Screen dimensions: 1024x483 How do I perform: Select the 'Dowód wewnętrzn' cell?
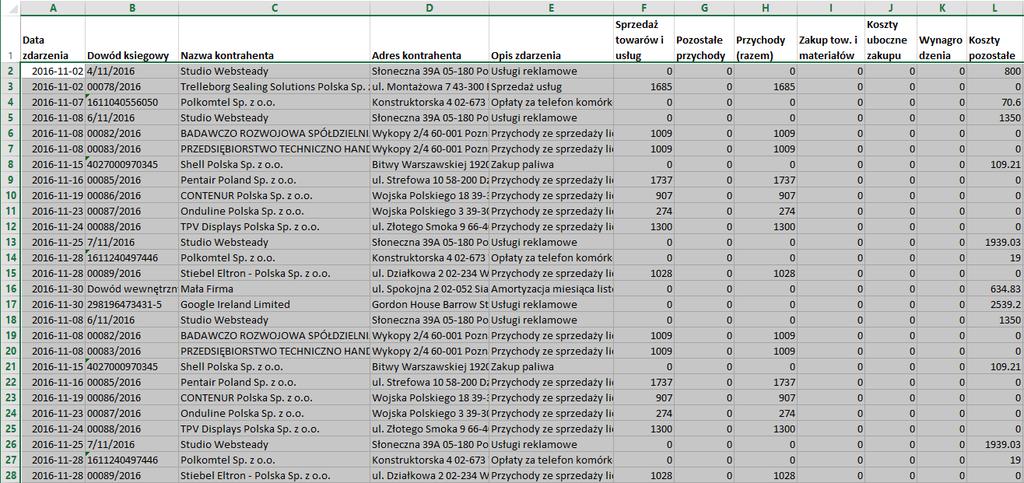click(132, 288)
